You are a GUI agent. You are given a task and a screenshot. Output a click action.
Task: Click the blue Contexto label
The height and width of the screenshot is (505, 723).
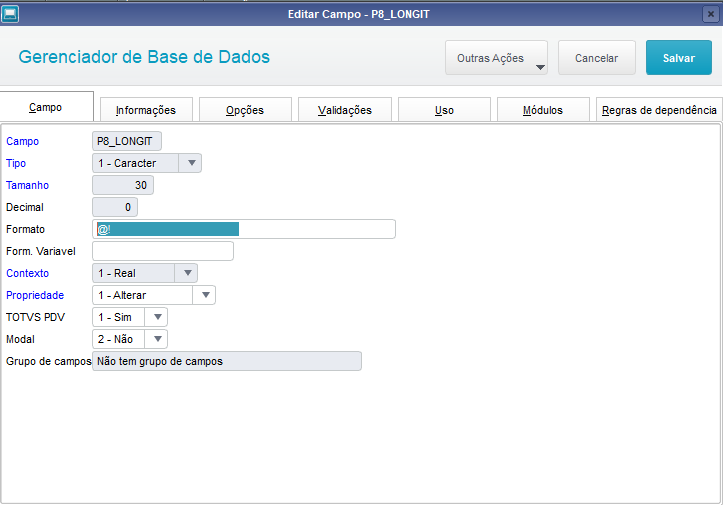[27, 273]
